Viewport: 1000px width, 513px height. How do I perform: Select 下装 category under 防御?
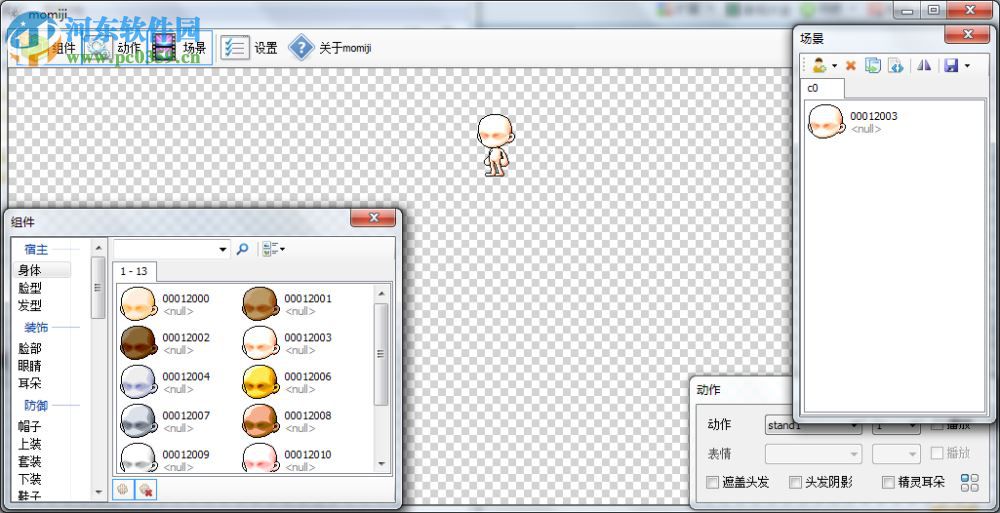[30, 479]
